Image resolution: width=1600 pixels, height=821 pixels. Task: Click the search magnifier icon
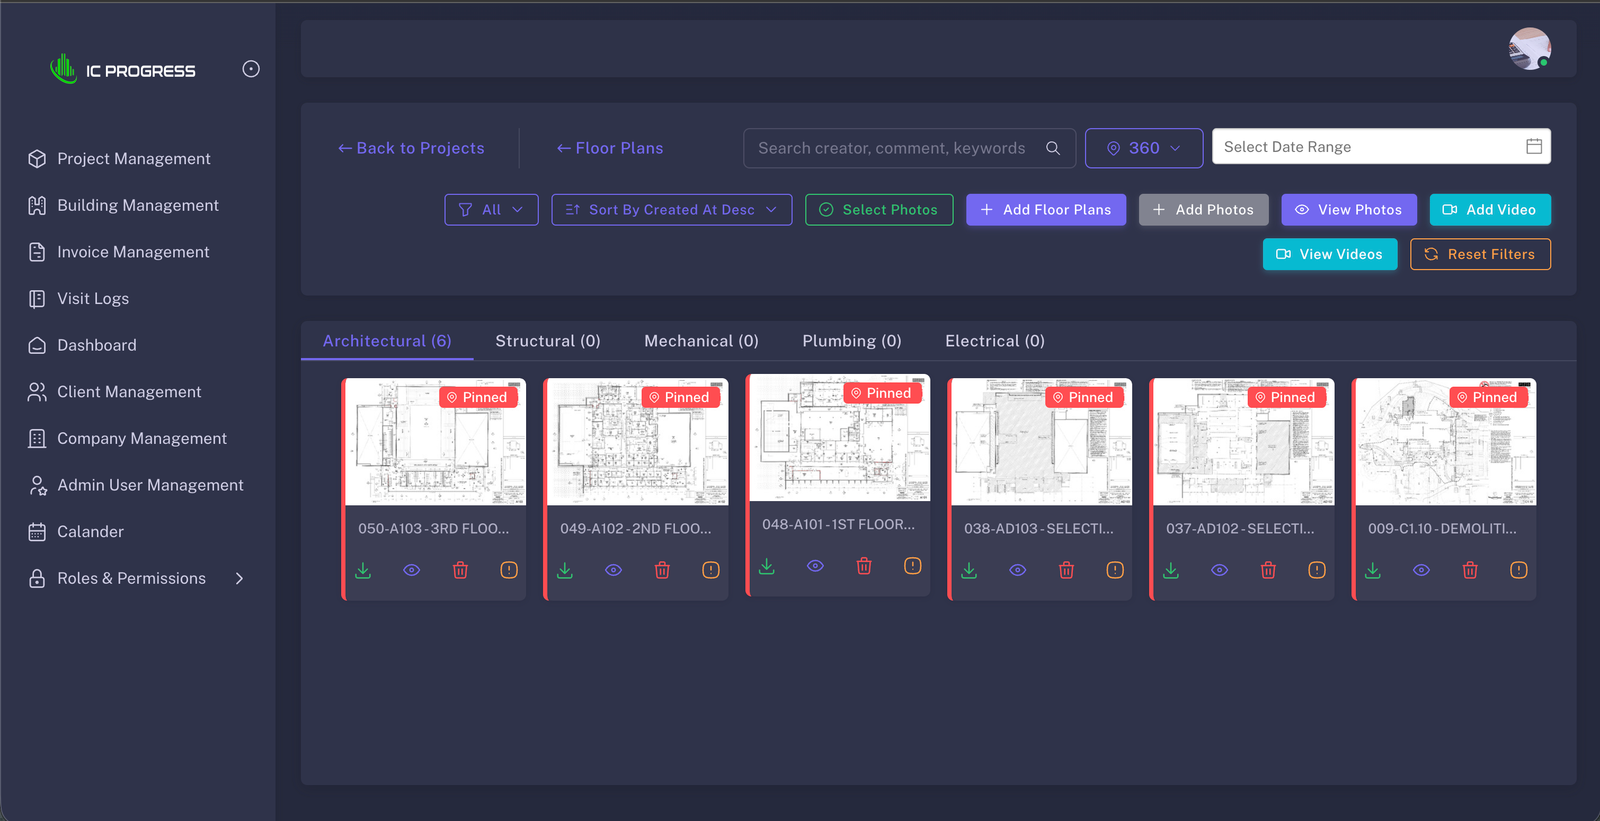(1053, 148)
